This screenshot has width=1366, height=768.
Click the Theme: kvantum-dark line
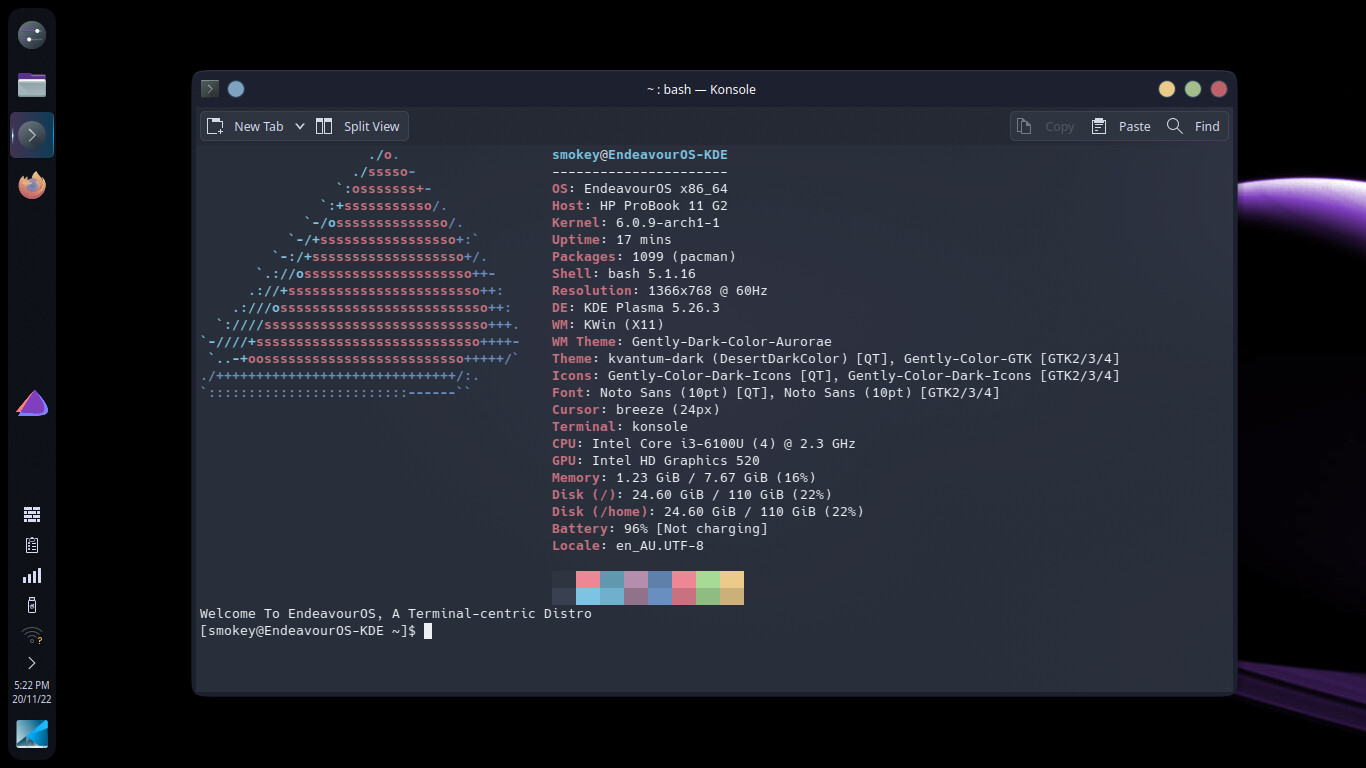coord(836,359)
